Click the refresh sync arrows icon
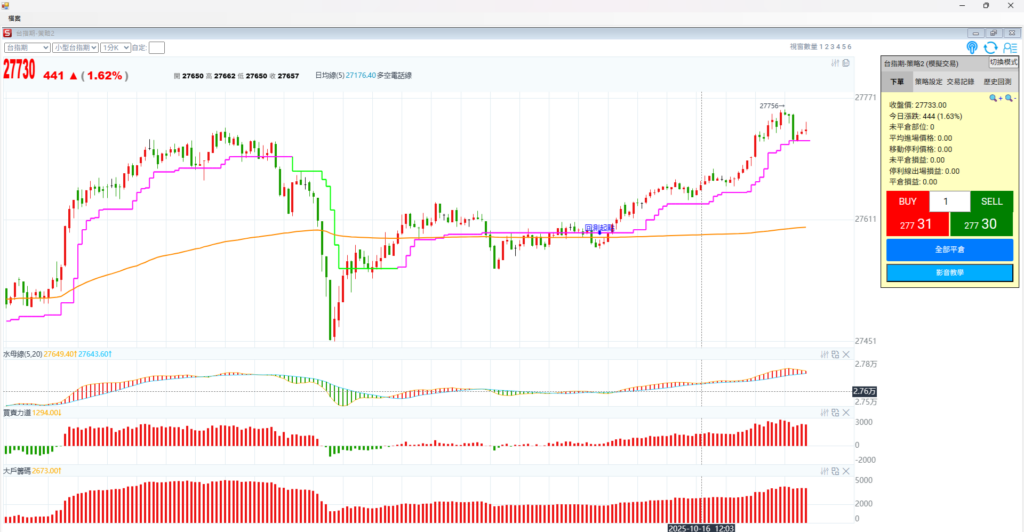Image resolution: width=1024 pixels, height=532 pixels. pyautogui.click(x=990, y=47)
